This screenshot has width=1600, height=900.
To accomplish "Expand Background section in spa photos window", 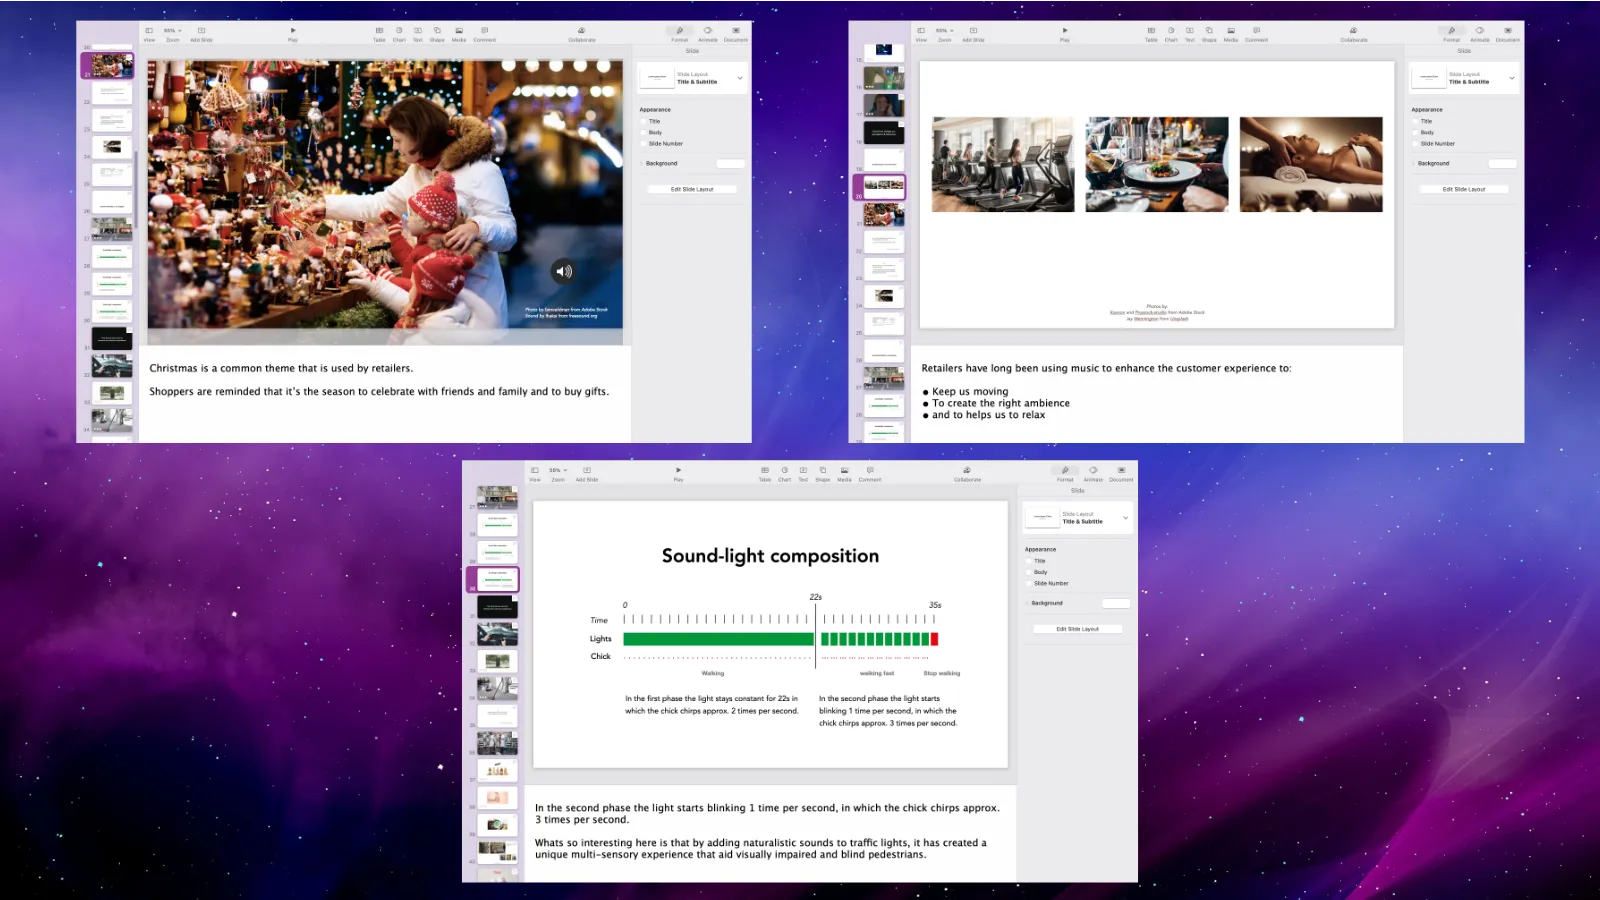I will pyautogui.click(x=1413, y=163).
